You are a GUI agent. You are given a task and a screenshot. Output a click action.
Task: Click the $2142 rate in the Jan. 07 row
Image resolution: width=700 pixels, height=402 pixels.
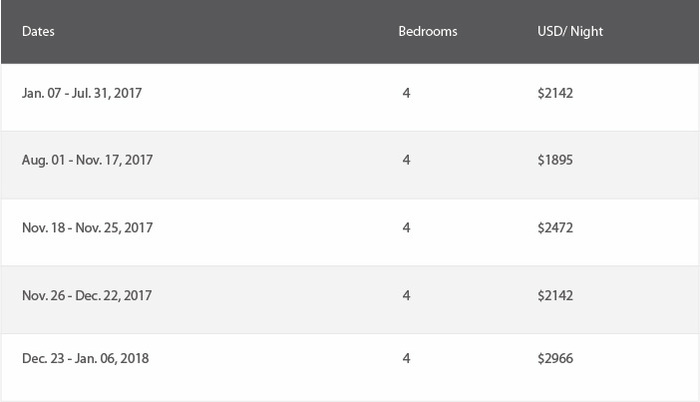555,93
